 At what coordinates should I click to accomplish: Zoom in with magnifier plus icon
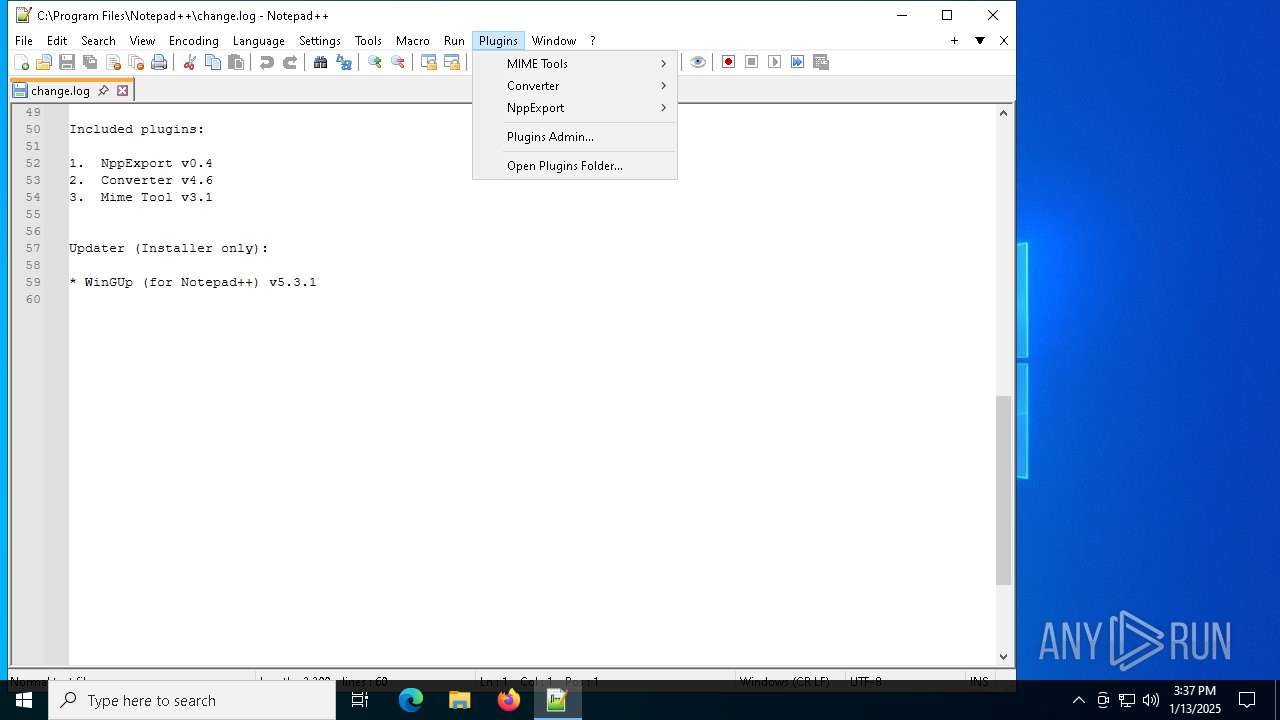(374, 62)
